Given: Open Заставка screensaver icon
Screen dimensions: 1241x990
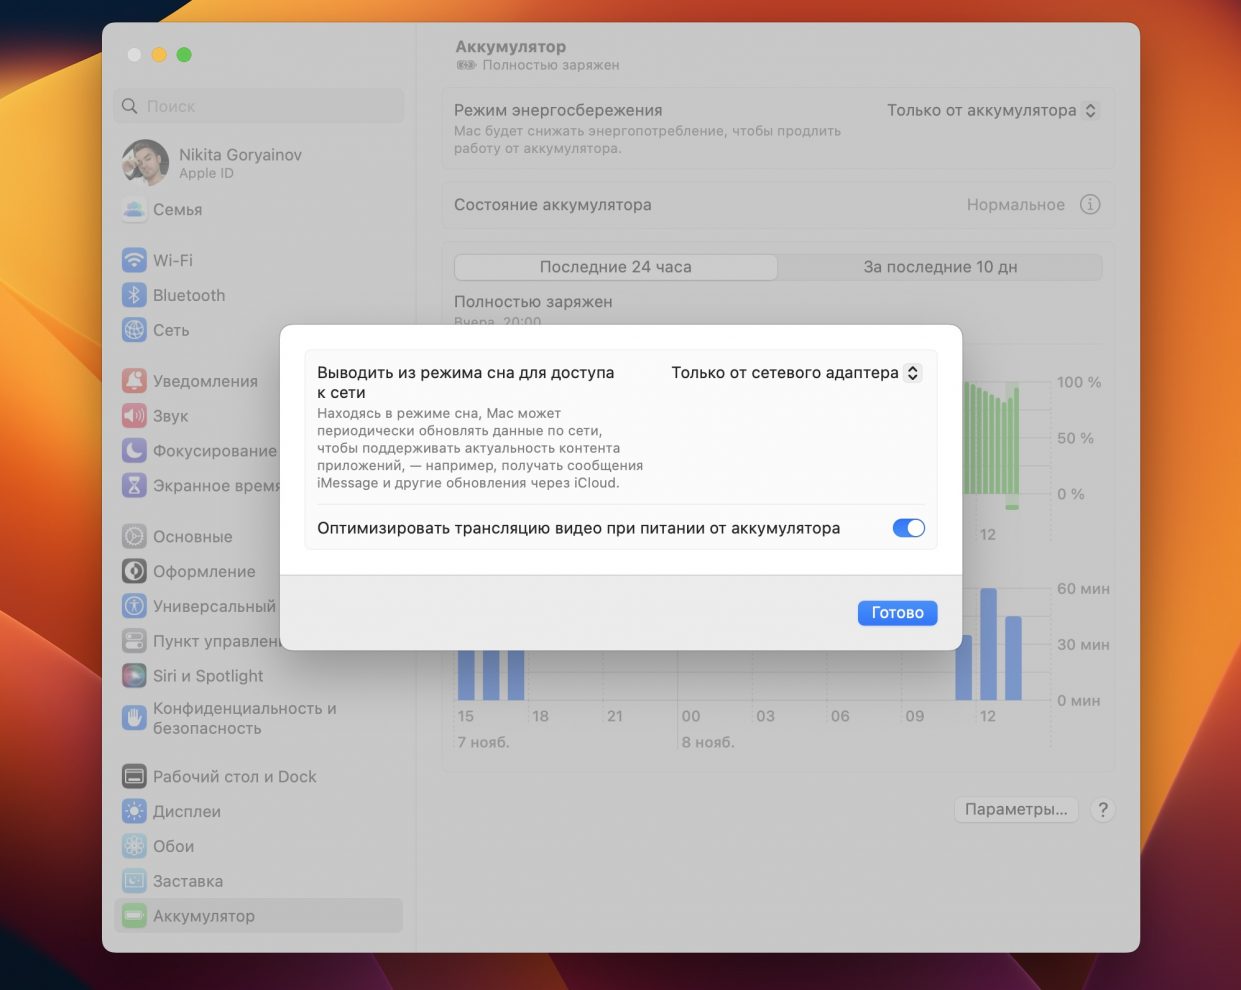Looking at the screenshot, I should tap(134, 881).
